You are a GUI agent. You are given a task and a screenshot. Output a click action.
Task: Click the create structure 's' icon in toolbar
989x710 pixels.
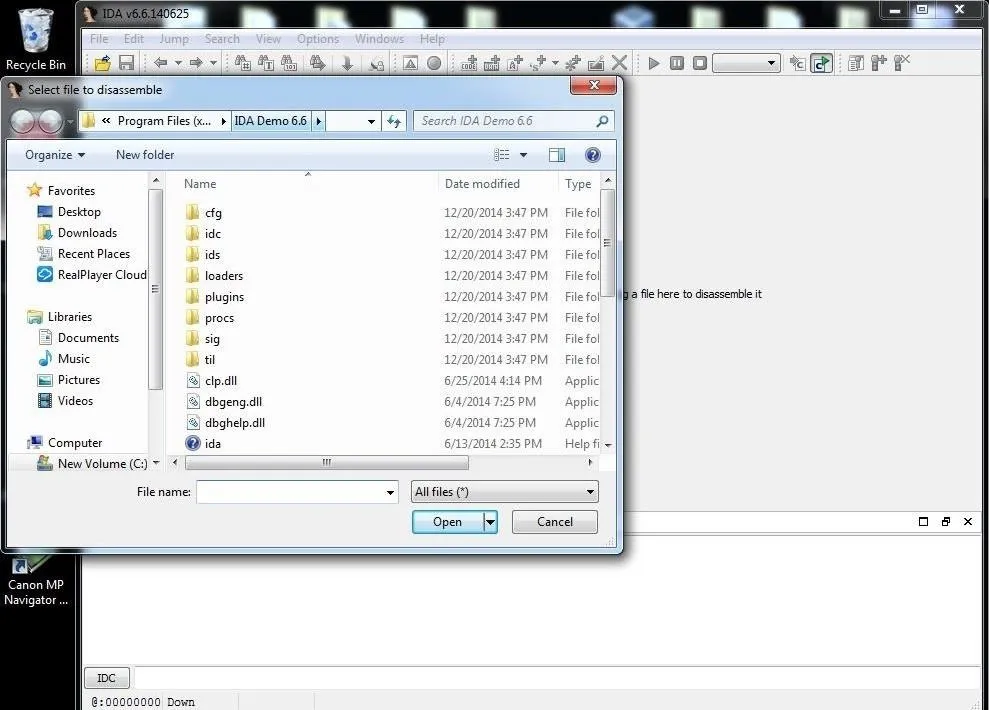pyautogui.click(x=538, y=63)
